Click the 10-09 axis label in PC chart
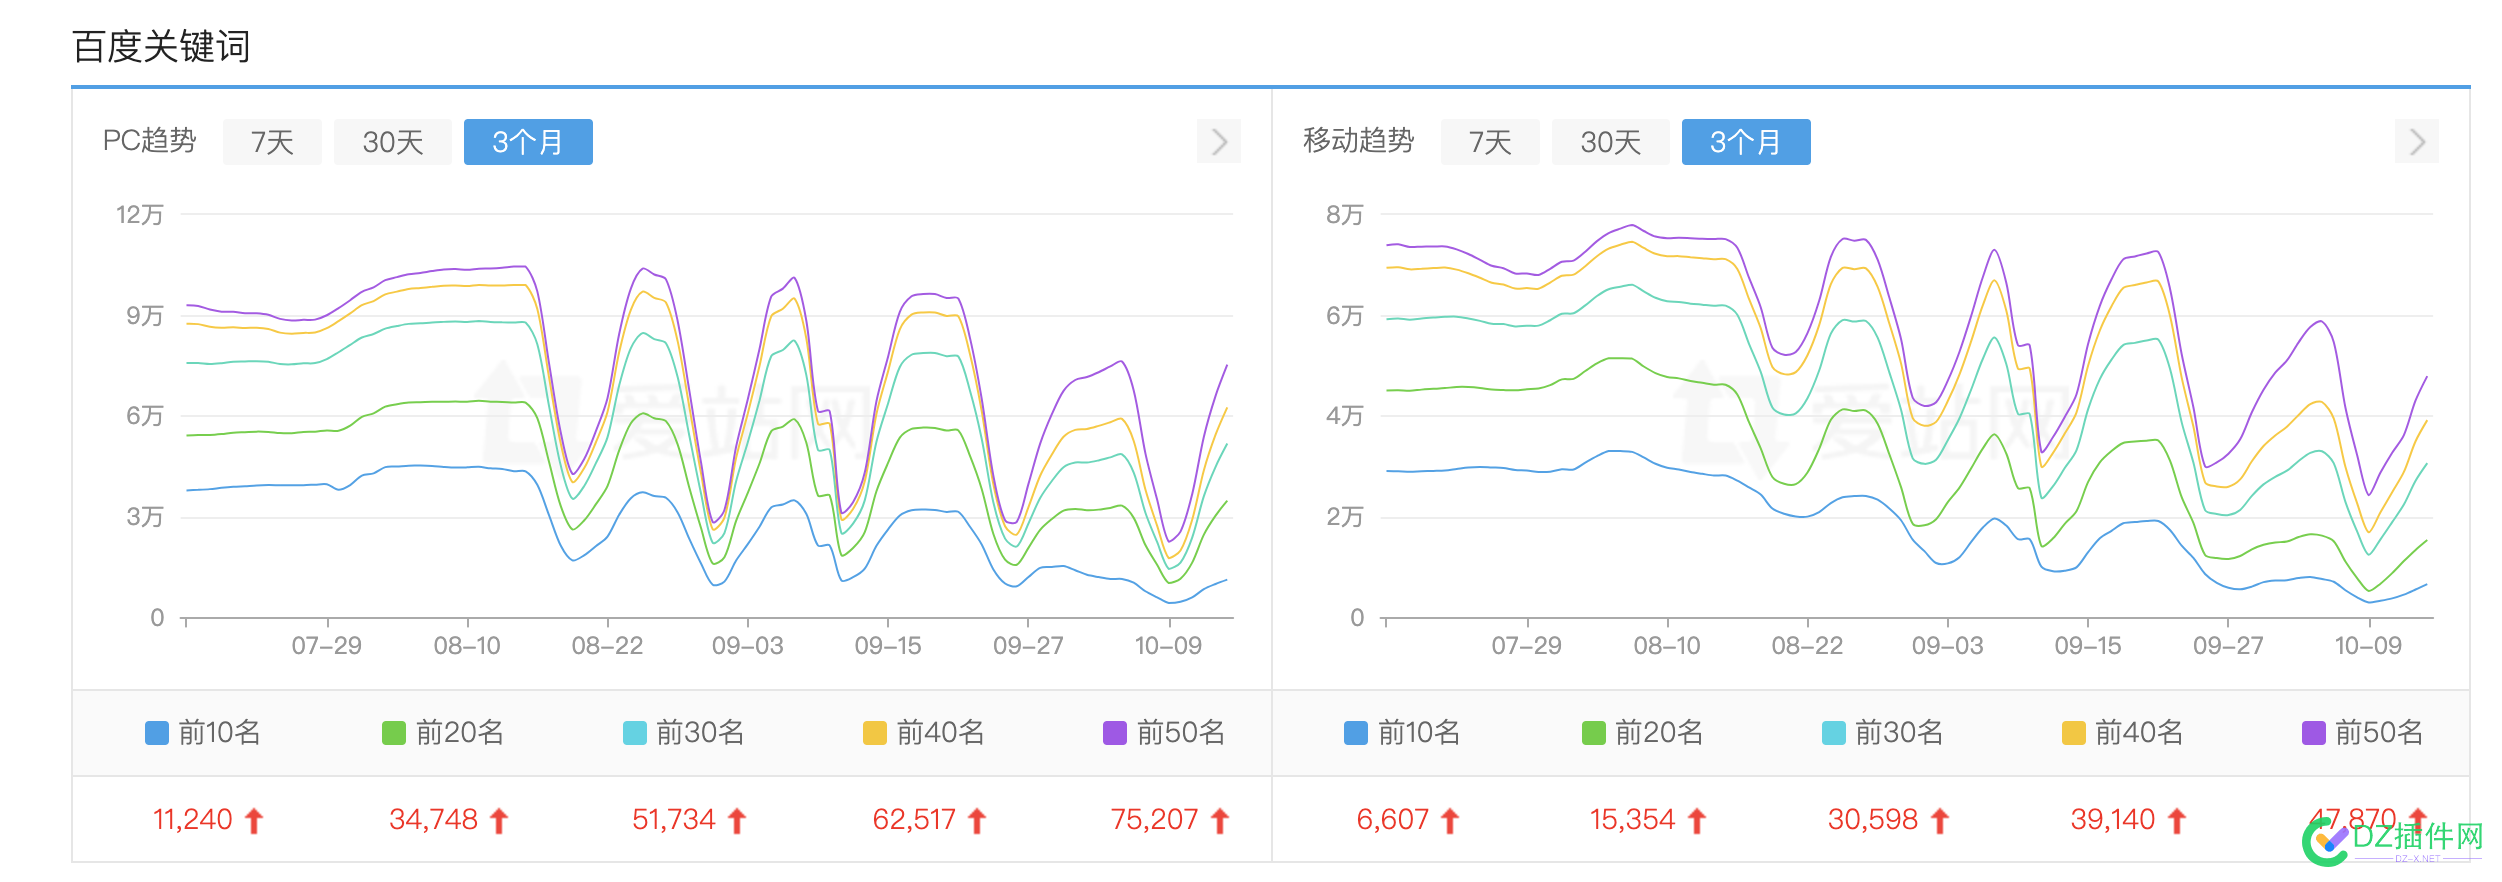2502x882 pixels. tap(1168, 646)
